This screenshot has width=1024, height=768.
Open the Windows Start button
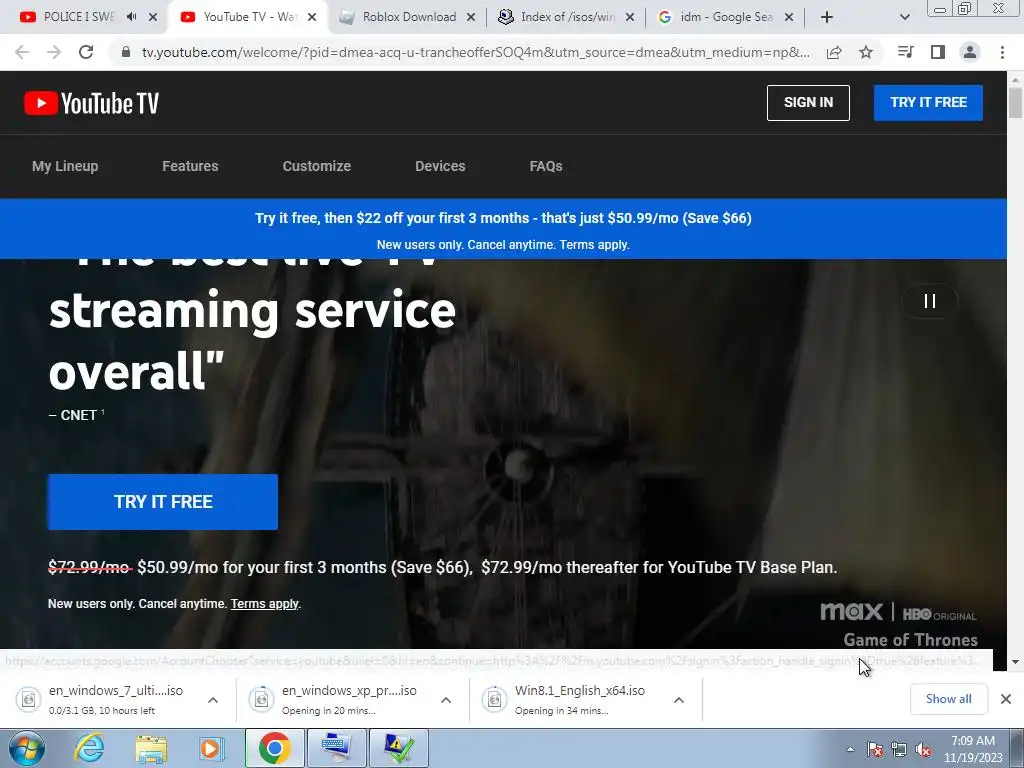[26, 748]
